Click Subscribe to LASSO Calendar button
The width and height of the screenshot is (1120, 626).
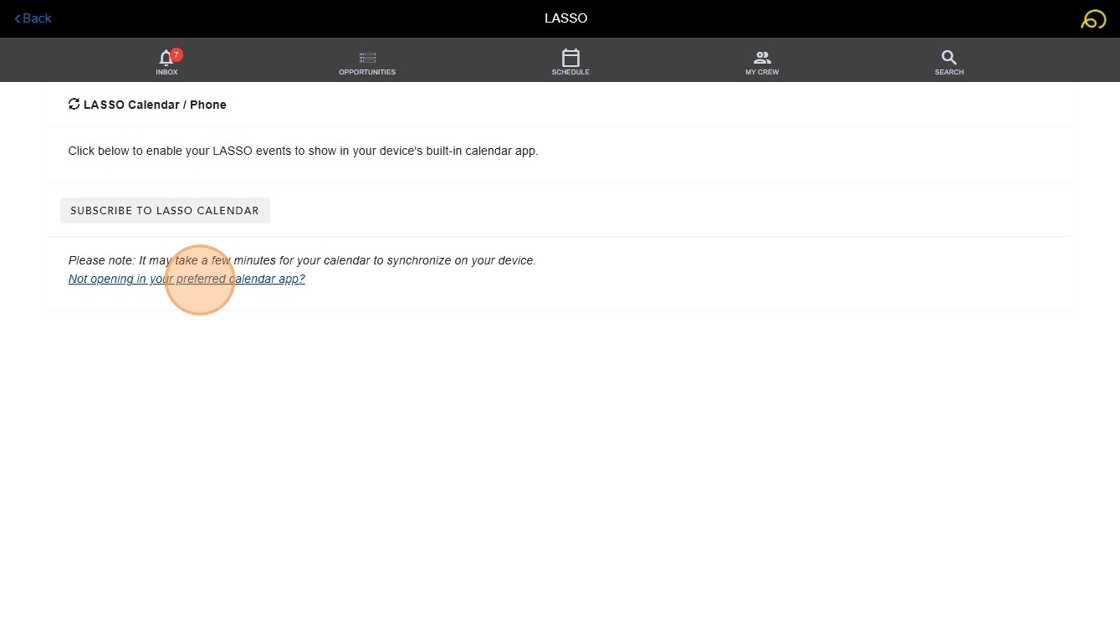pyautogui.click(x=165, y=210)
